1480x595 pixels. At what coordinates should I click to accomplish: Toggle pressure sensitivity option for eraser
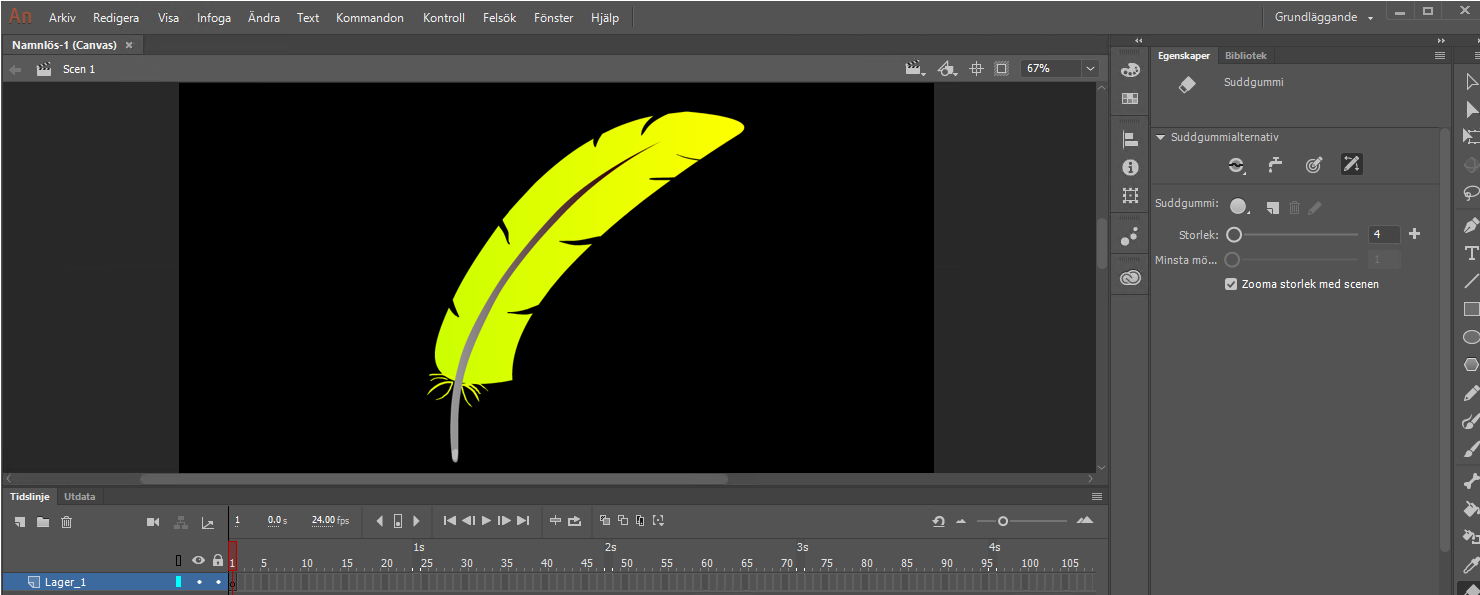1314,165
